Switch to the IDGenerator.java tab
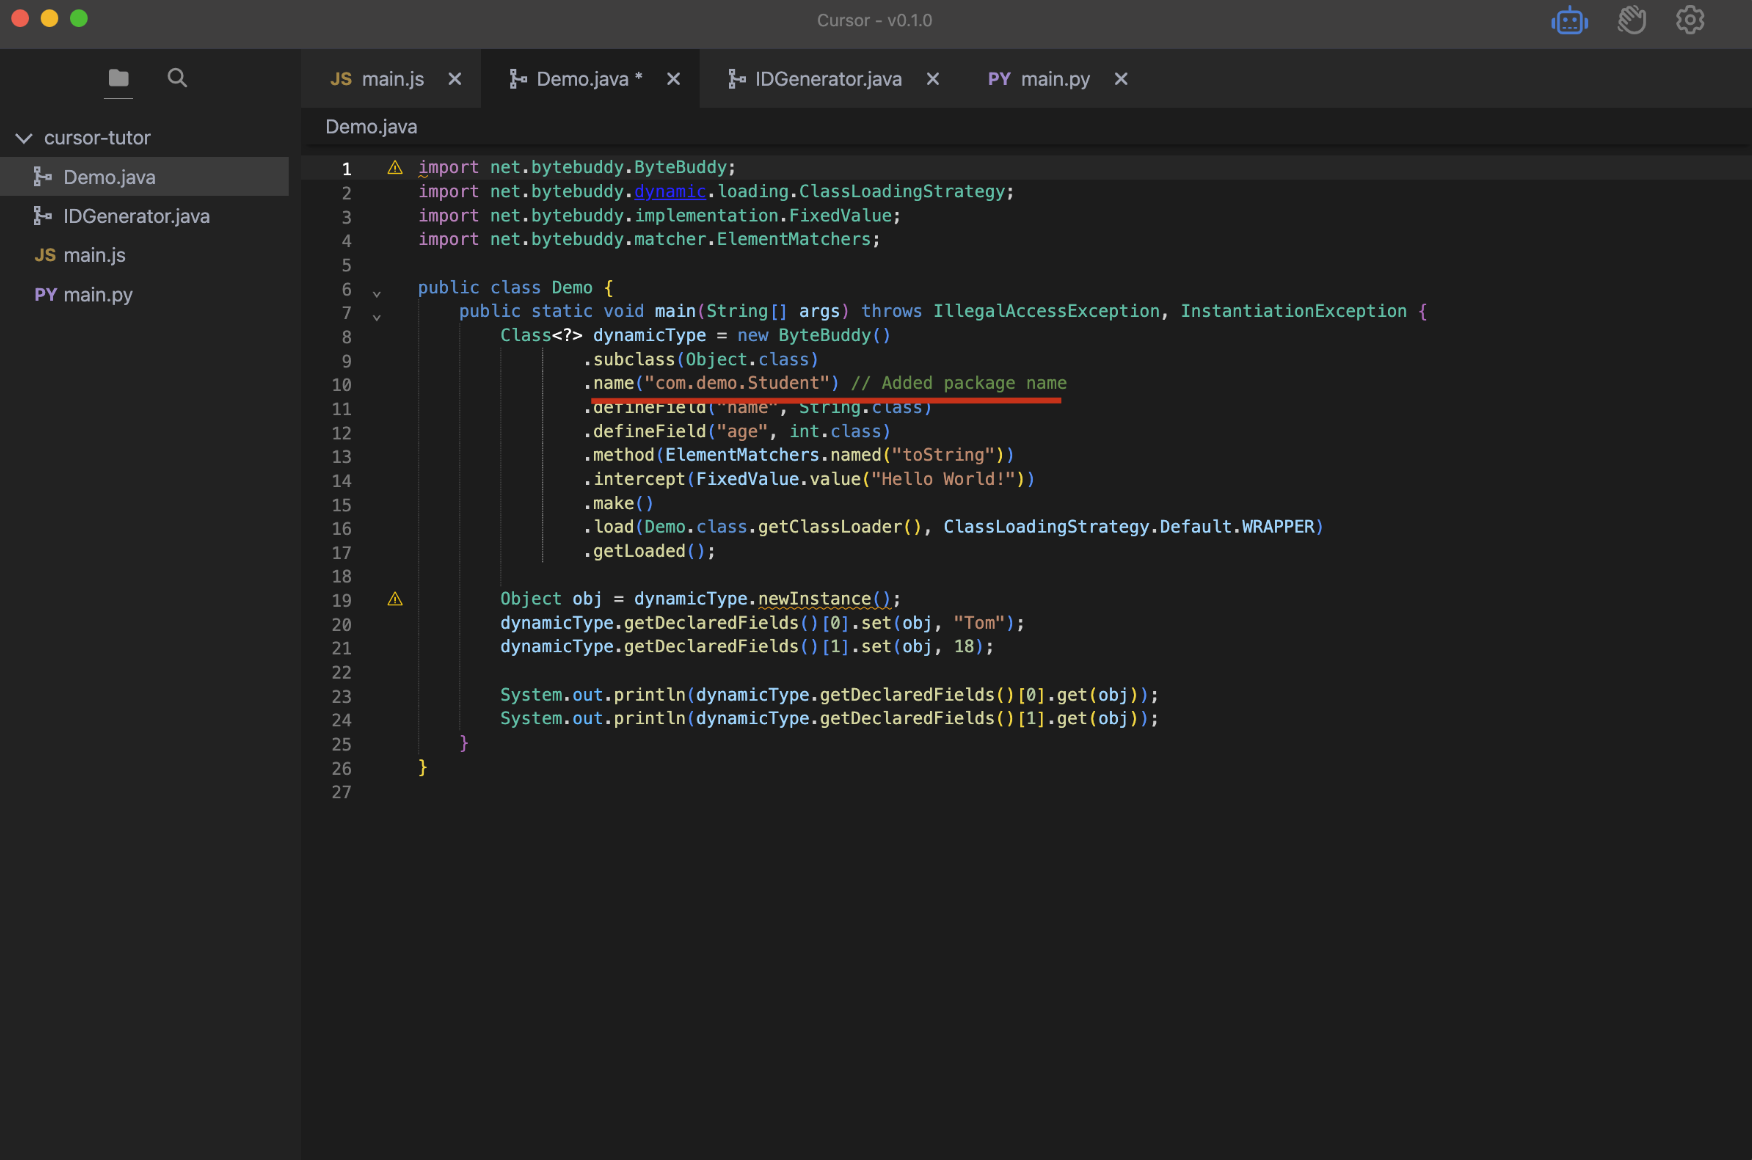 pyautogui.click(x=829, y=79)
